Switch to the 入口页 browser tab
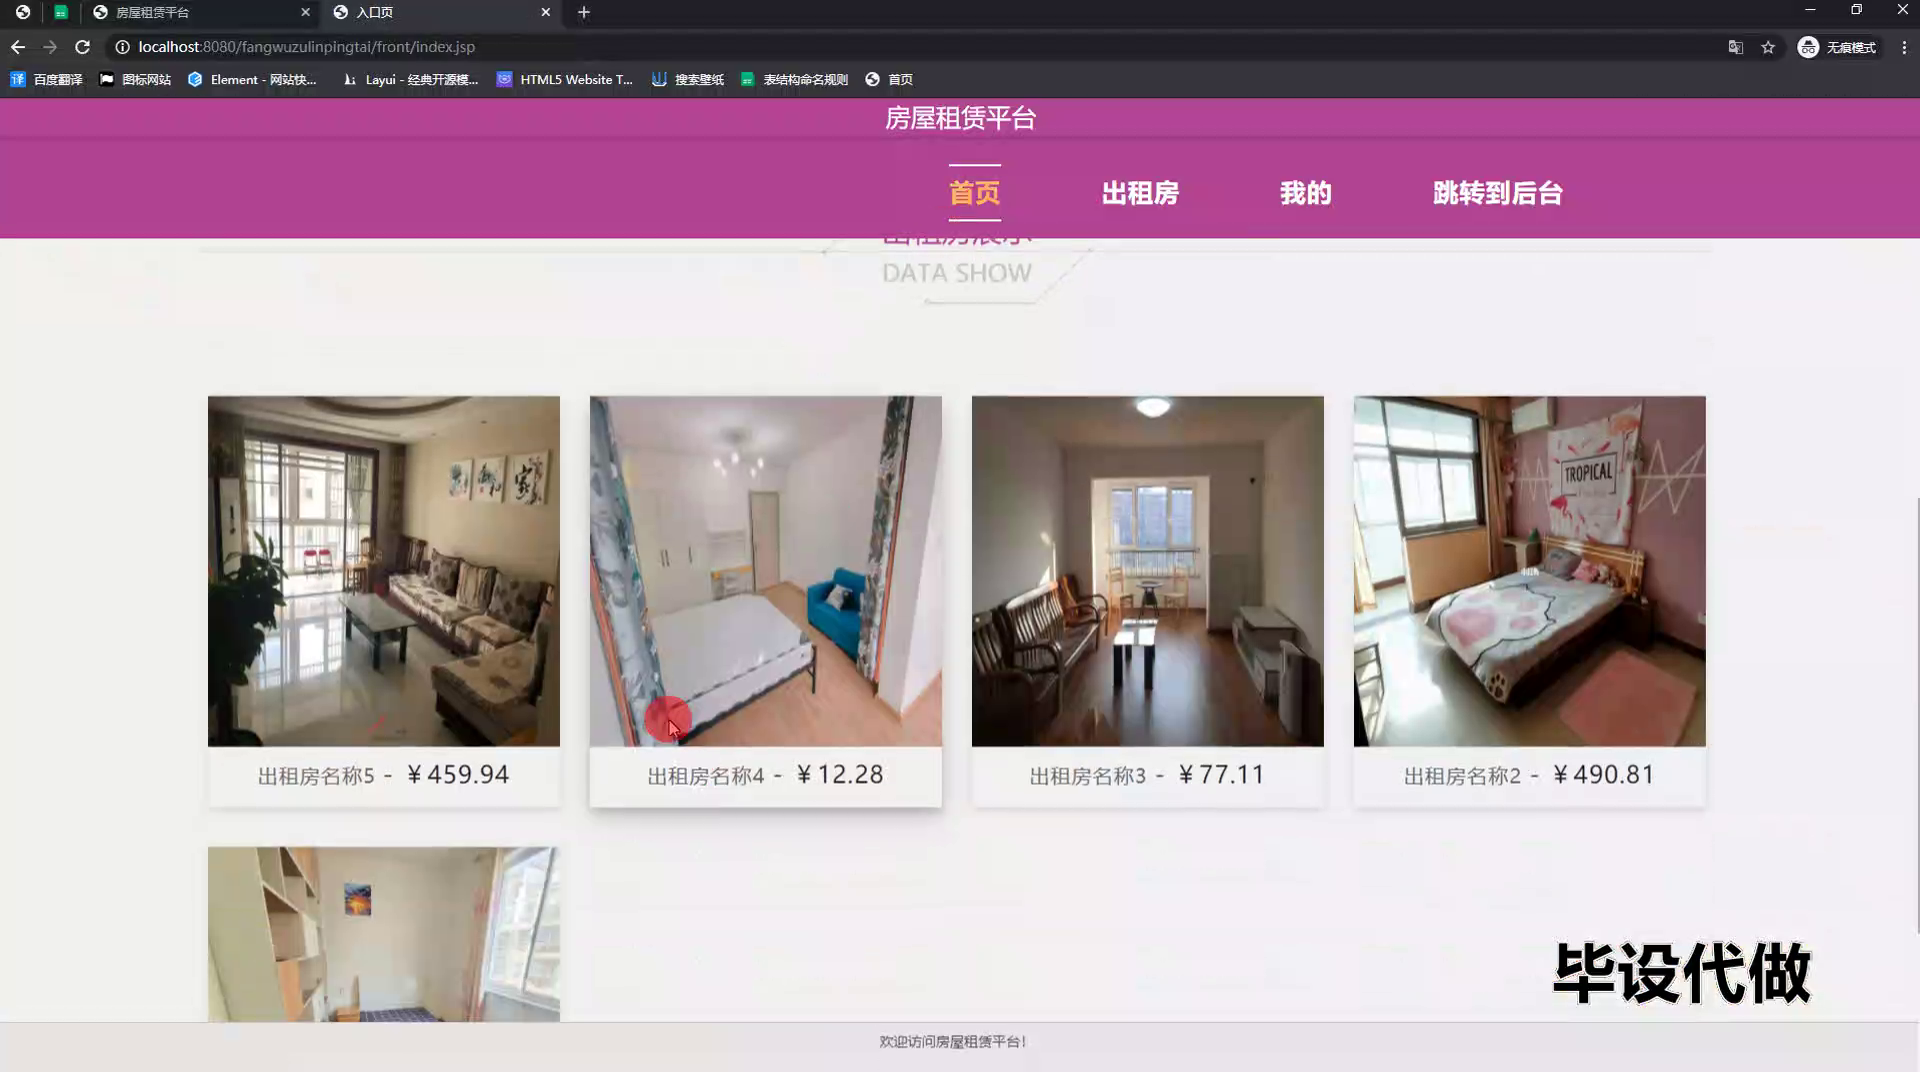Viewport: 1920px width, 1072px height. [441, 12]
